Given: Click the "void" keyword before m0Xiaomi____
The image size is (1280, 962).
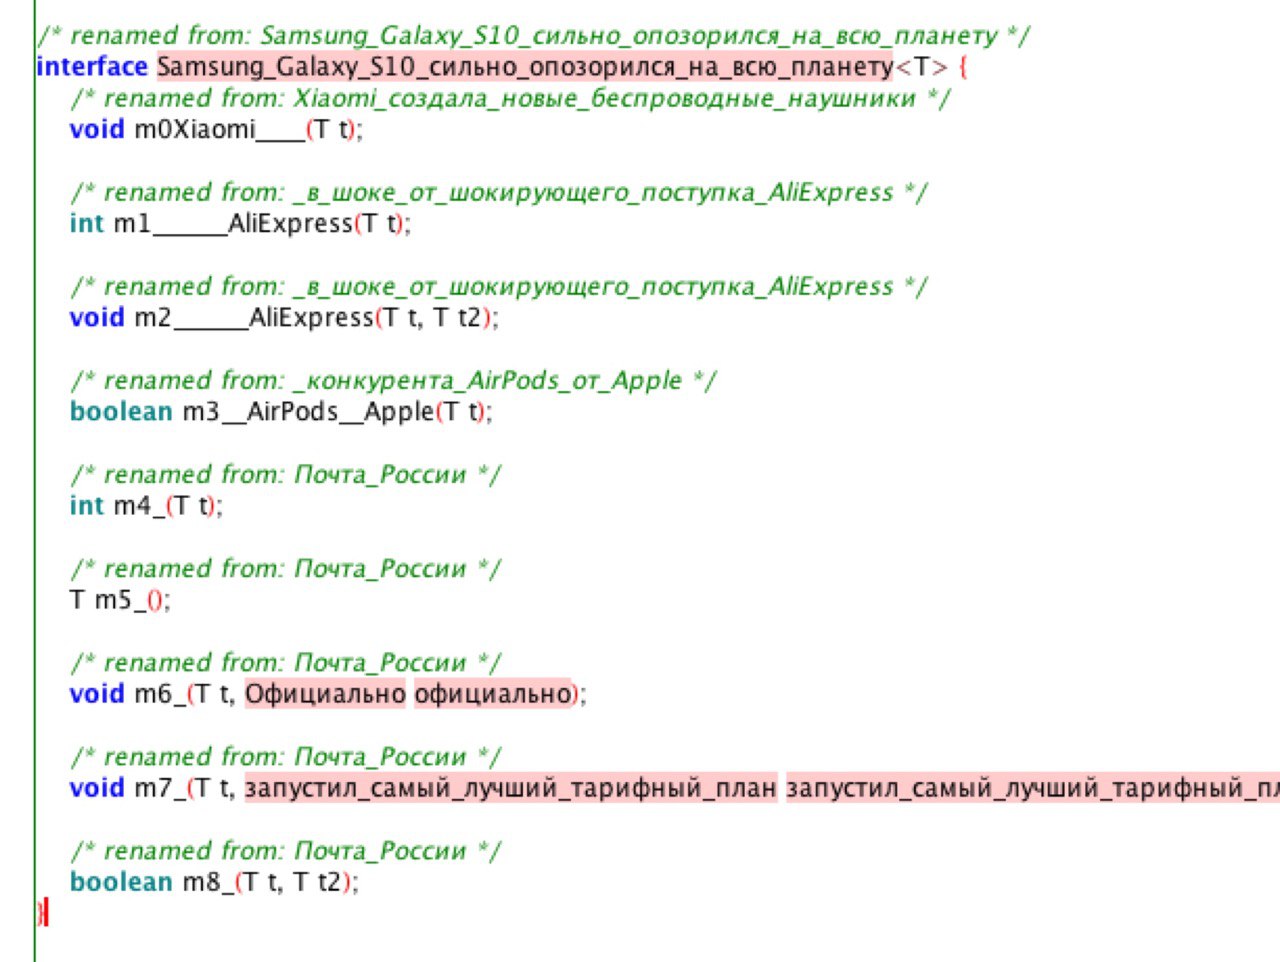Looking at the screenshot, I should 97,129.
